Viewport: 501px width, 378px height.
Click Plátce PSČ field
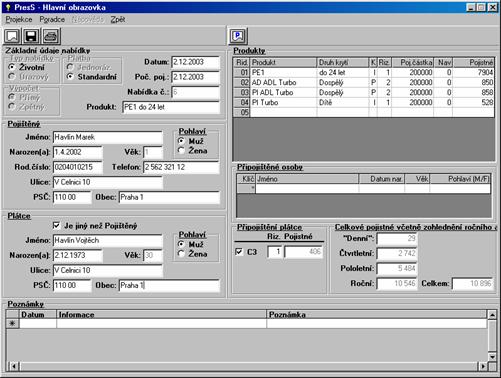click(72, 285)
